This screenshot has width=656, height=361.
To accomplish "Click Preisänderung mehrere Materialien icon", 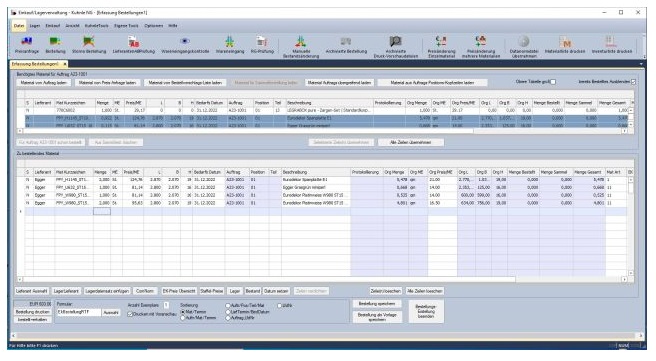I will [x=481, y=47].
